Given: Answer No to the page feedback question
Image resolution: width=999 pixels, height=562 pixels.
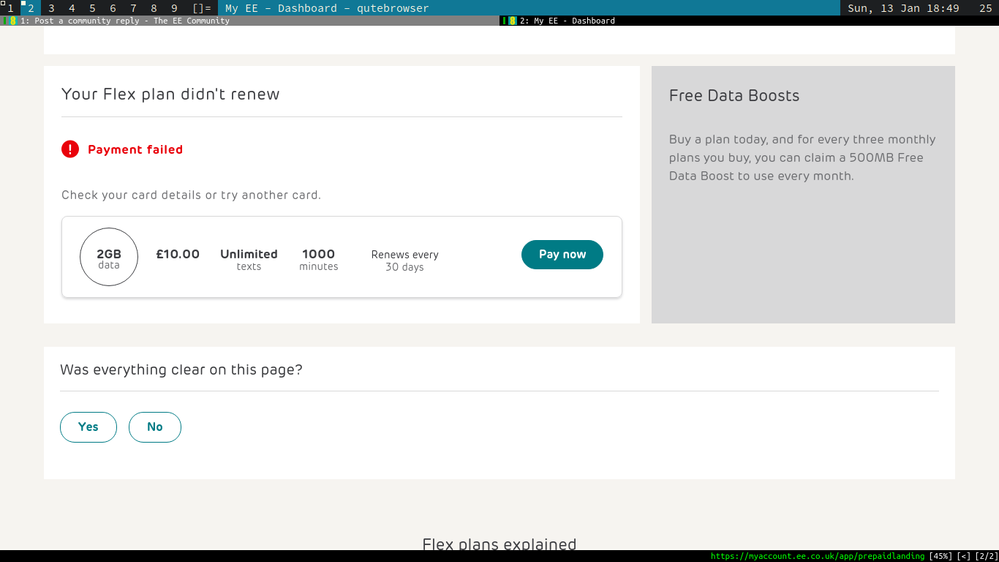Looking at the screenshot, I should coord(154,427).
